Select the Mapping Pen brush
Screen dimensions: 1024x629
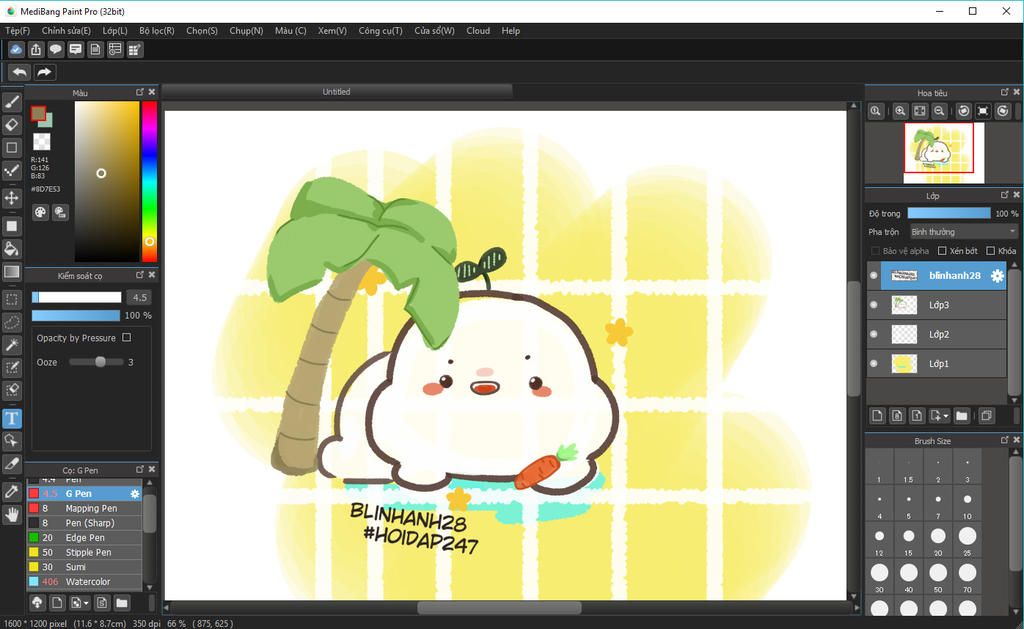(x=84, y=508)
